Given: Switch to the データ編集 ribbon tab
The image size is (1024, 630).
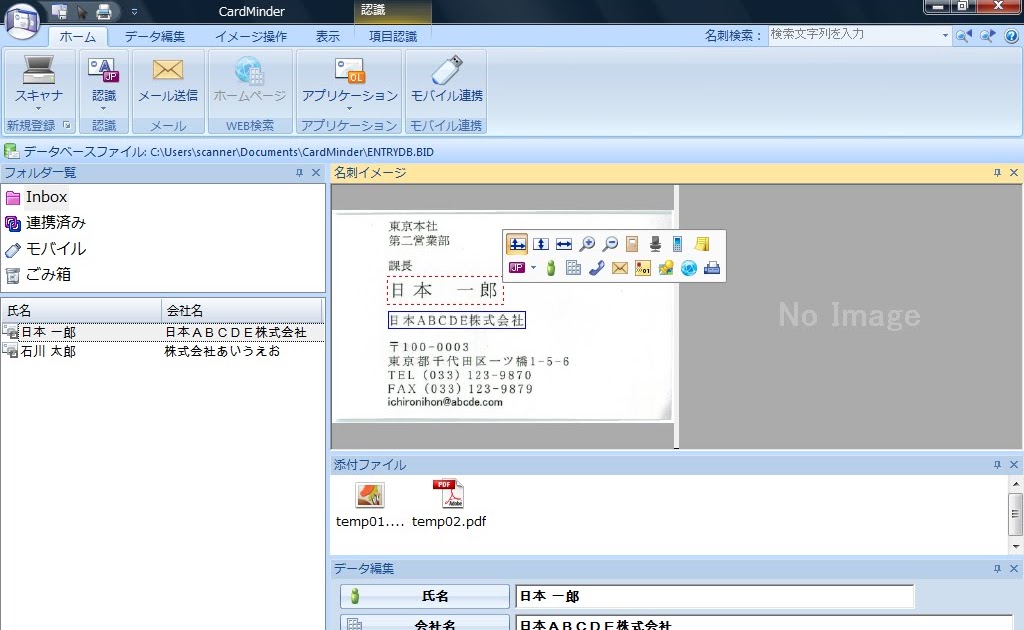Looking at the screenshot, I should tap(155, 37).
